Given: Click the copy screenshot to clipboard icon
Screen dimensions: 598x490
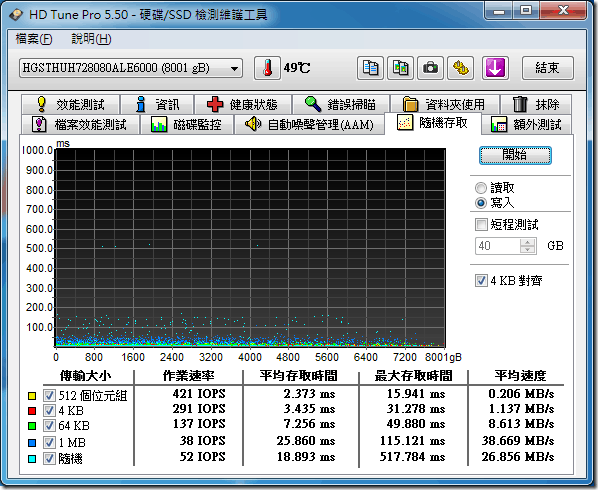Looking at the screenshot, I should coord(400,68).
